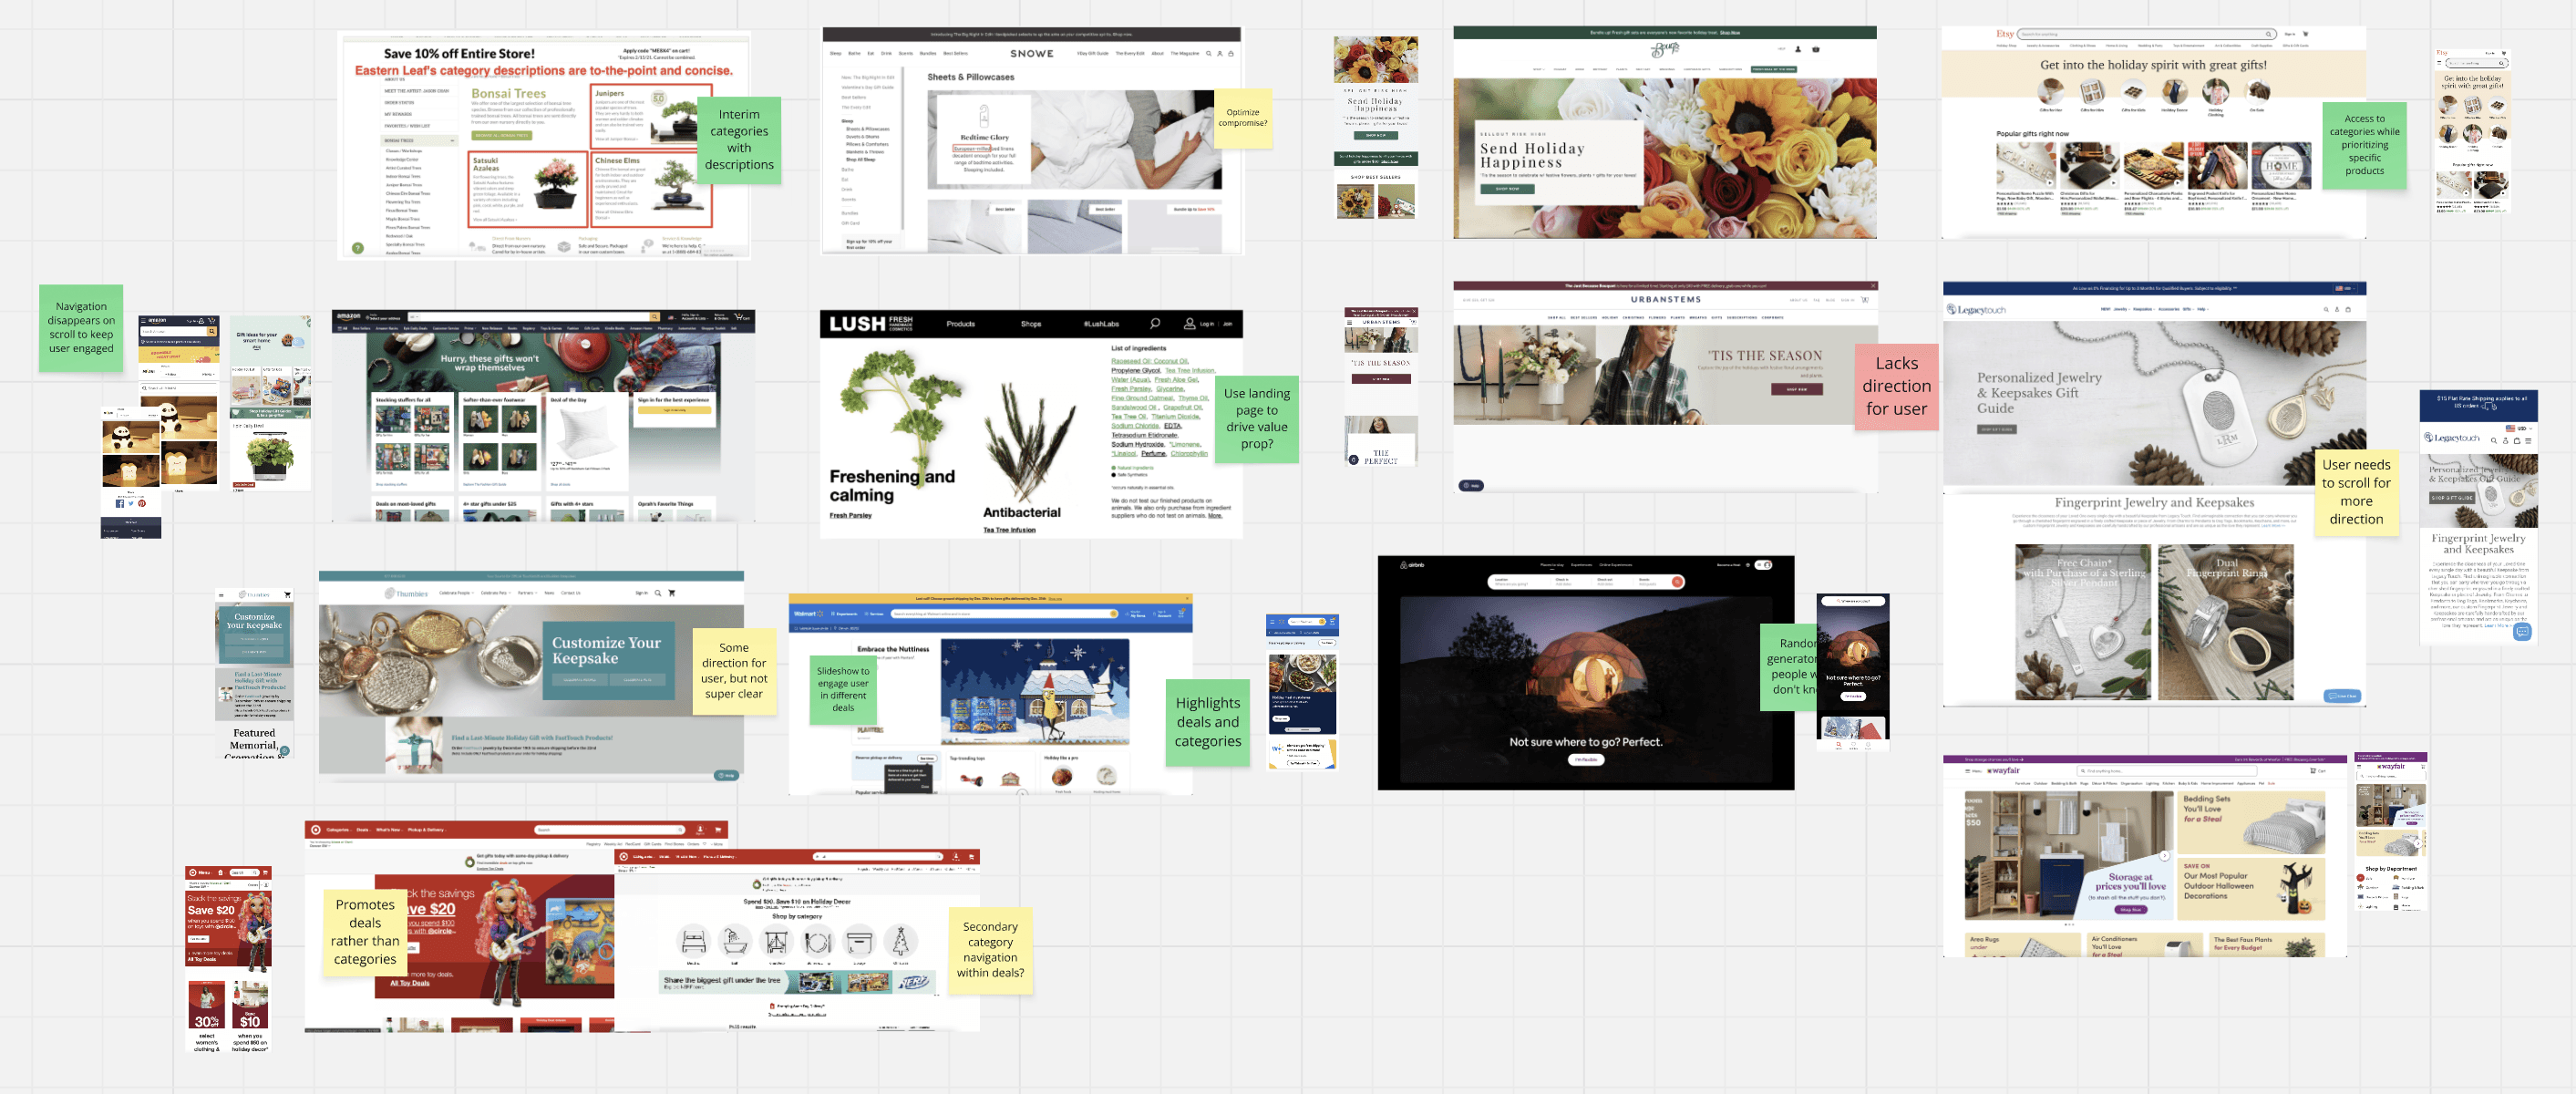Click the LUSH logo in the black header
Viewport: 2576px width, 1094px height.
click(x=871, y=323)
